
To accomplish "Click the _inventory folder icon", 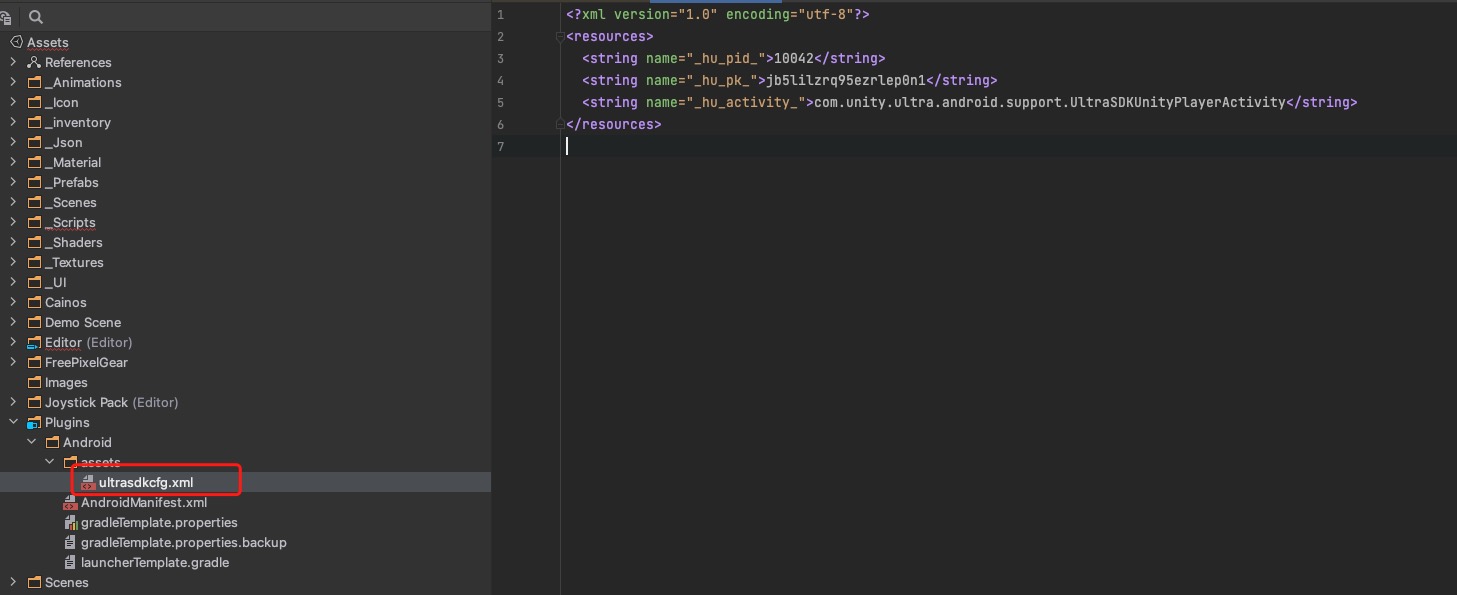I will pyautogui.click(x=34, y=122).
